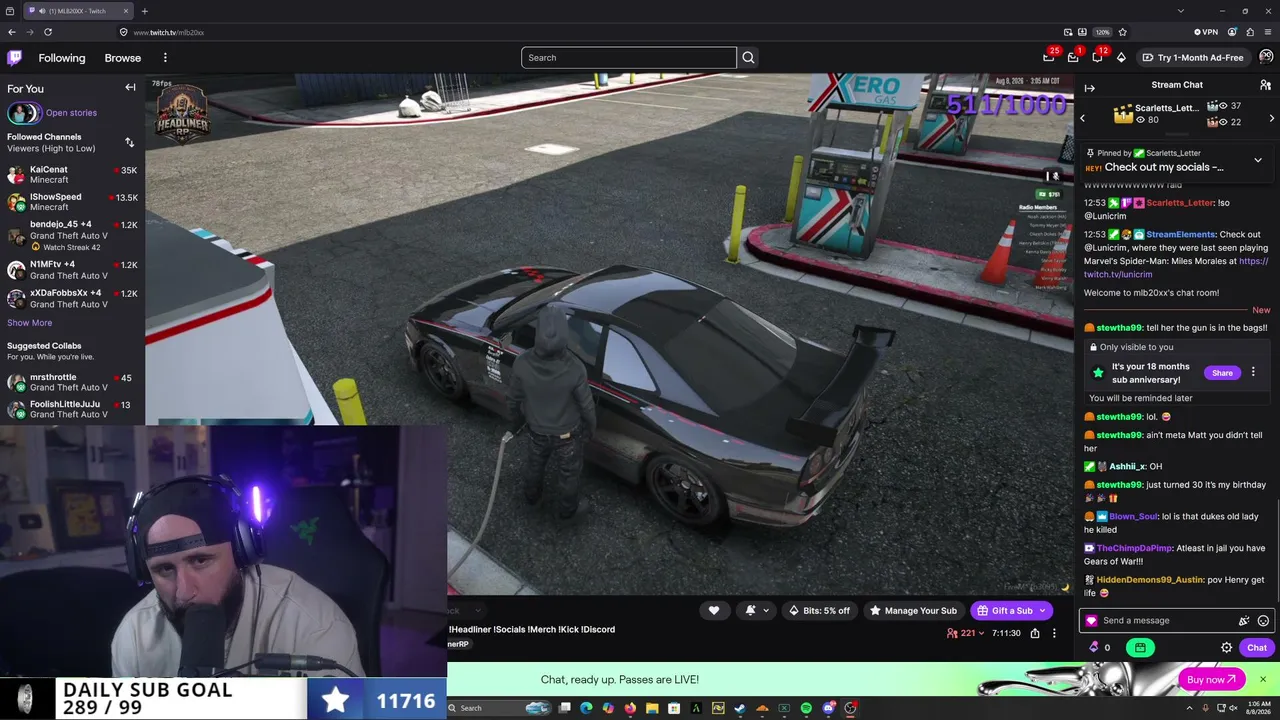
Task: Open the More options menu beside Browse
Action: click(165, 58)
